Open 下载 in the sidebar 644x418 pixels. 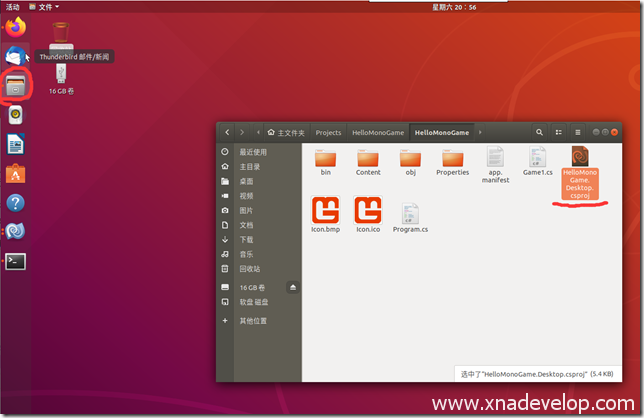(x=247, y=240)
